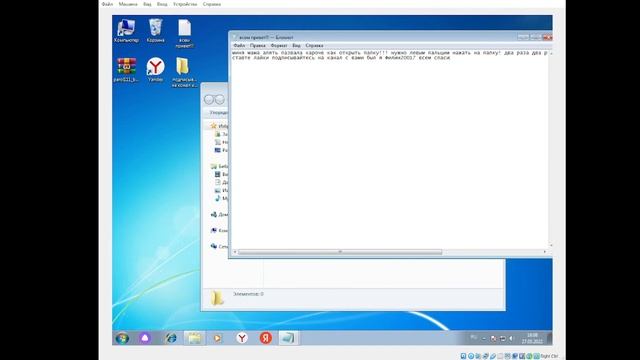This screenshot has width=640, height=360.
Task: Select the Корзина recycle bin icon
Action: click(156, 31)
